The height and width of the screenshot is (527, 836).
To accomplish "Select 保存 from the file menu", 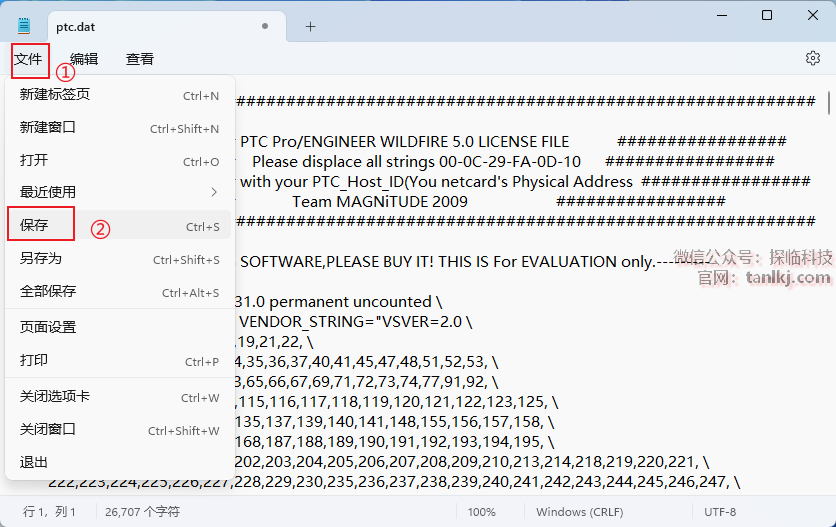I will (35, 225).
